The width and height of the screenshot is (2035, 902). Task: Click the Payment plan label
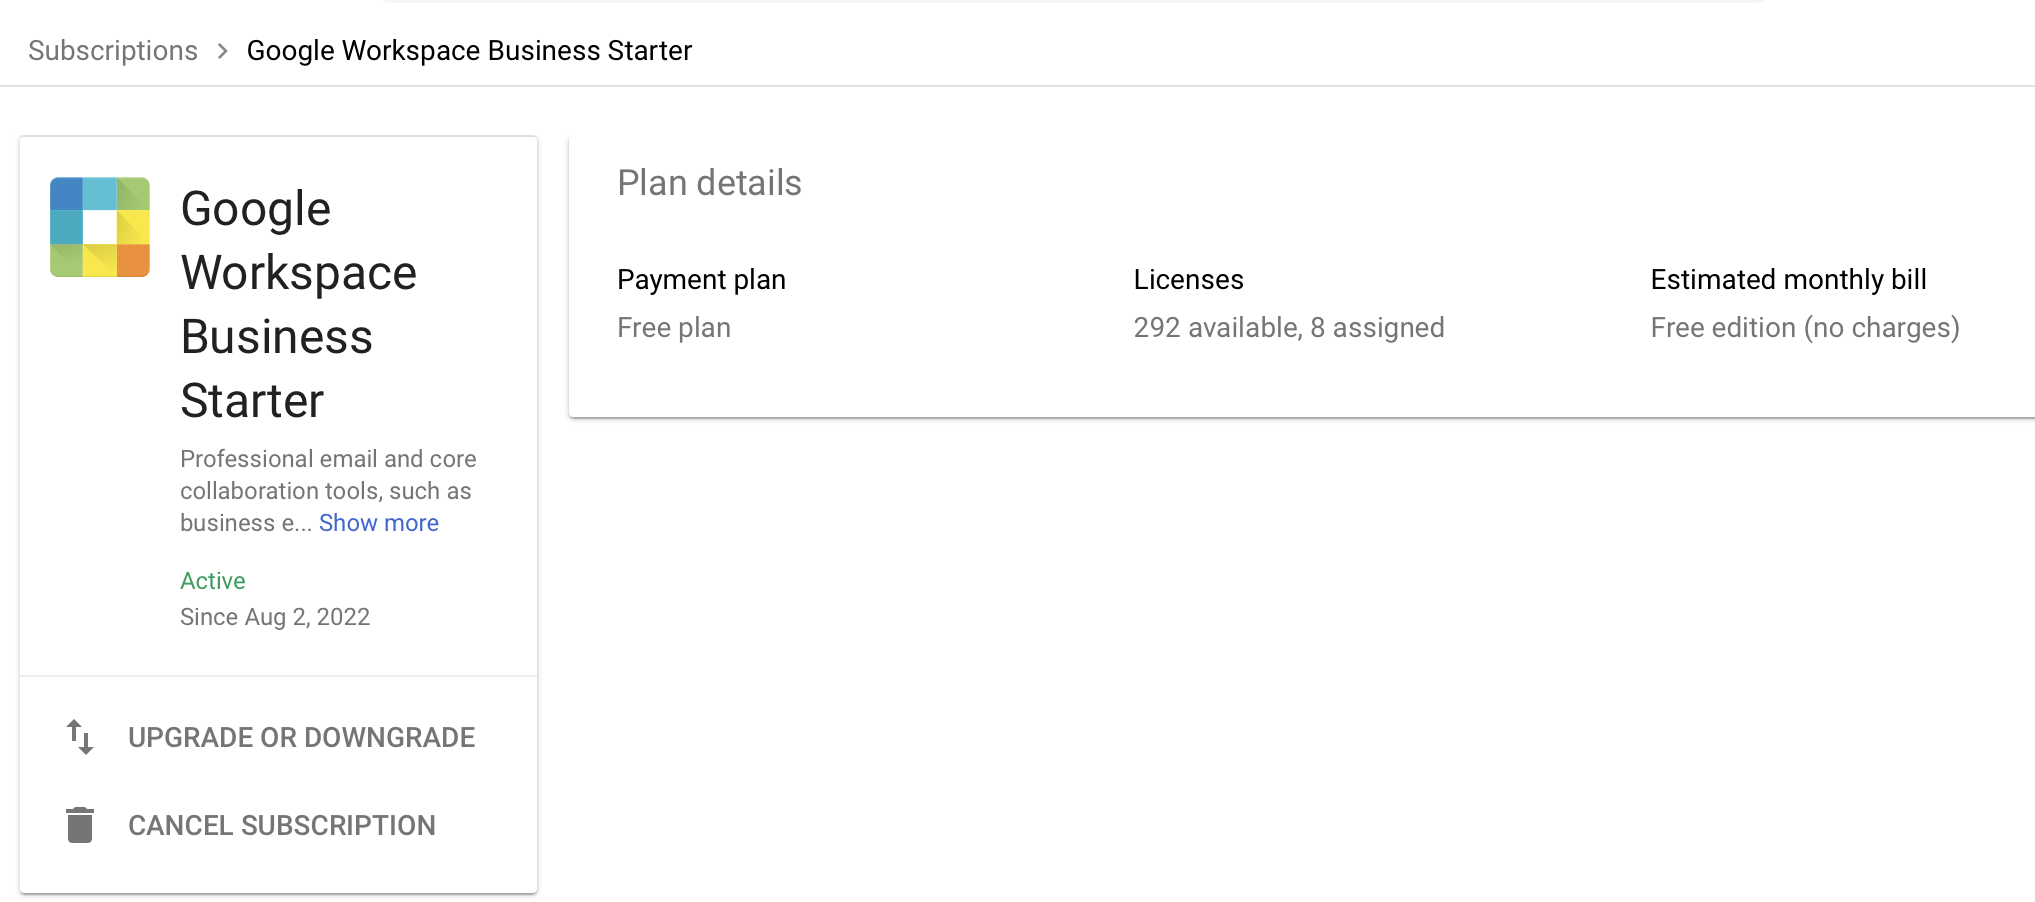point(701,279)
